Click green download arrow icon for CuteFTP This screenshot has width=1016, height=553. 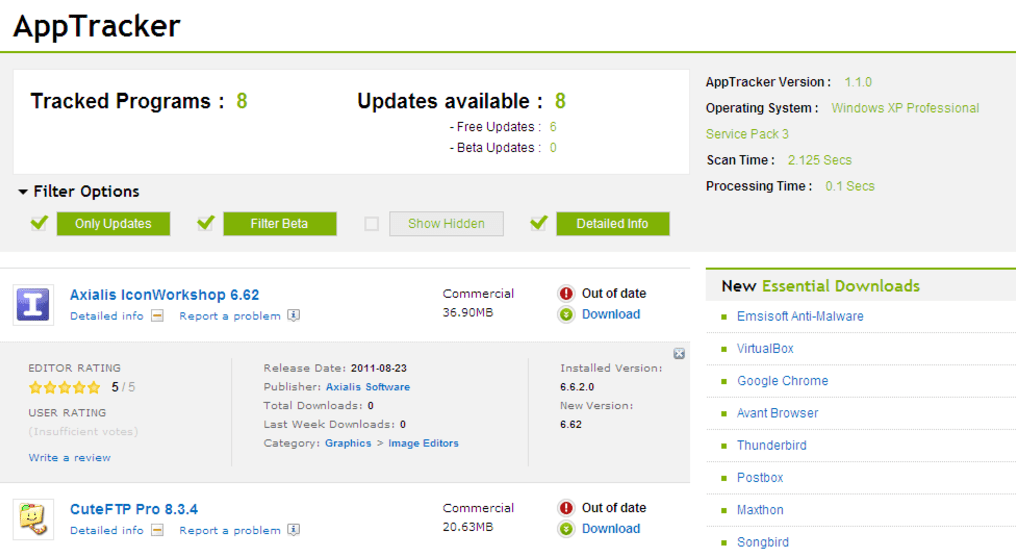click(566, 529)
